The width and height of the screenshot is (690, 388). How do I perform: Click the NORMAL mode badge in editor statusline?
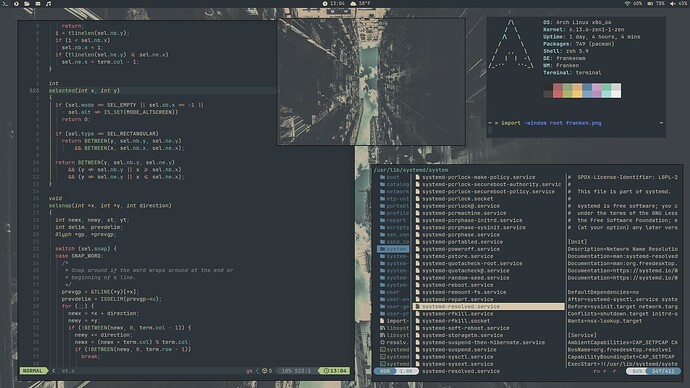[33, 371]
